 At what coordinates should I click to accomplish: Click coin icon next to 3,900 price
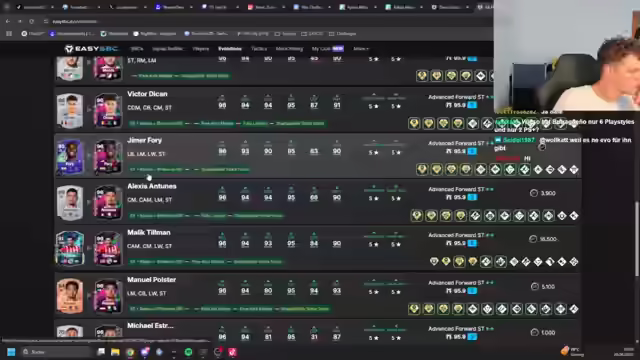533,193
